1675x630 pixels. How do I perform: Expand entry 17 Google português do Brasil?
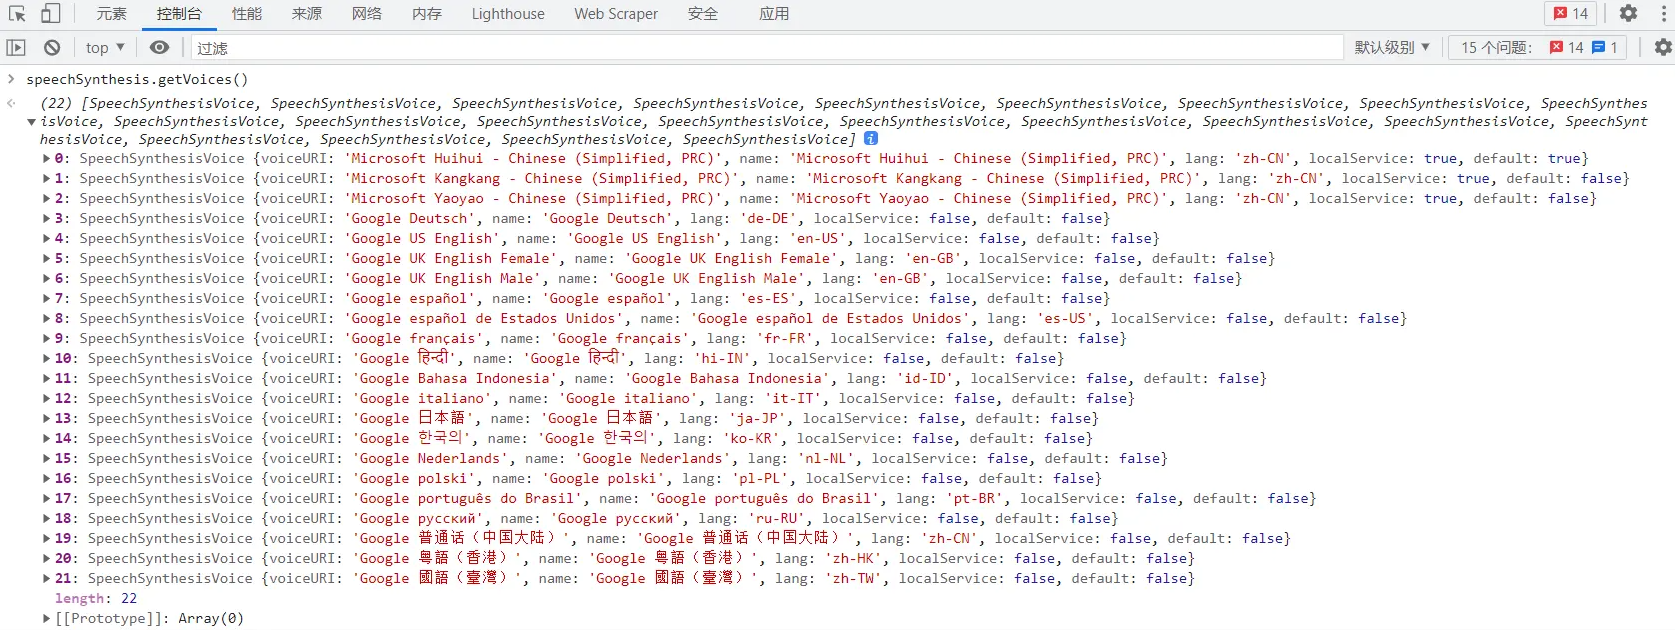click(x=46, y=498)
